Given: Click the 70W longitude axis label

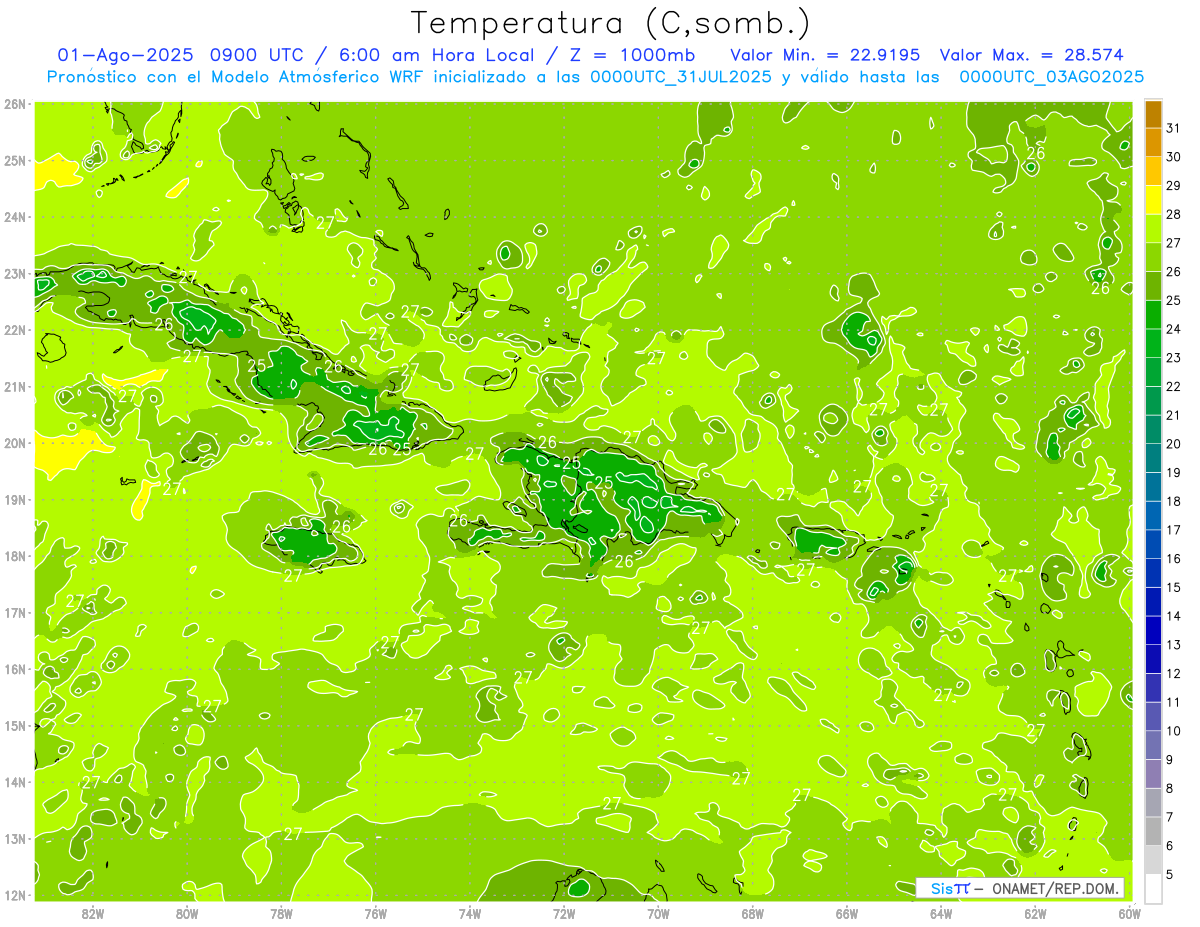Looking at the screenshot, I should [x=658, y=913].
